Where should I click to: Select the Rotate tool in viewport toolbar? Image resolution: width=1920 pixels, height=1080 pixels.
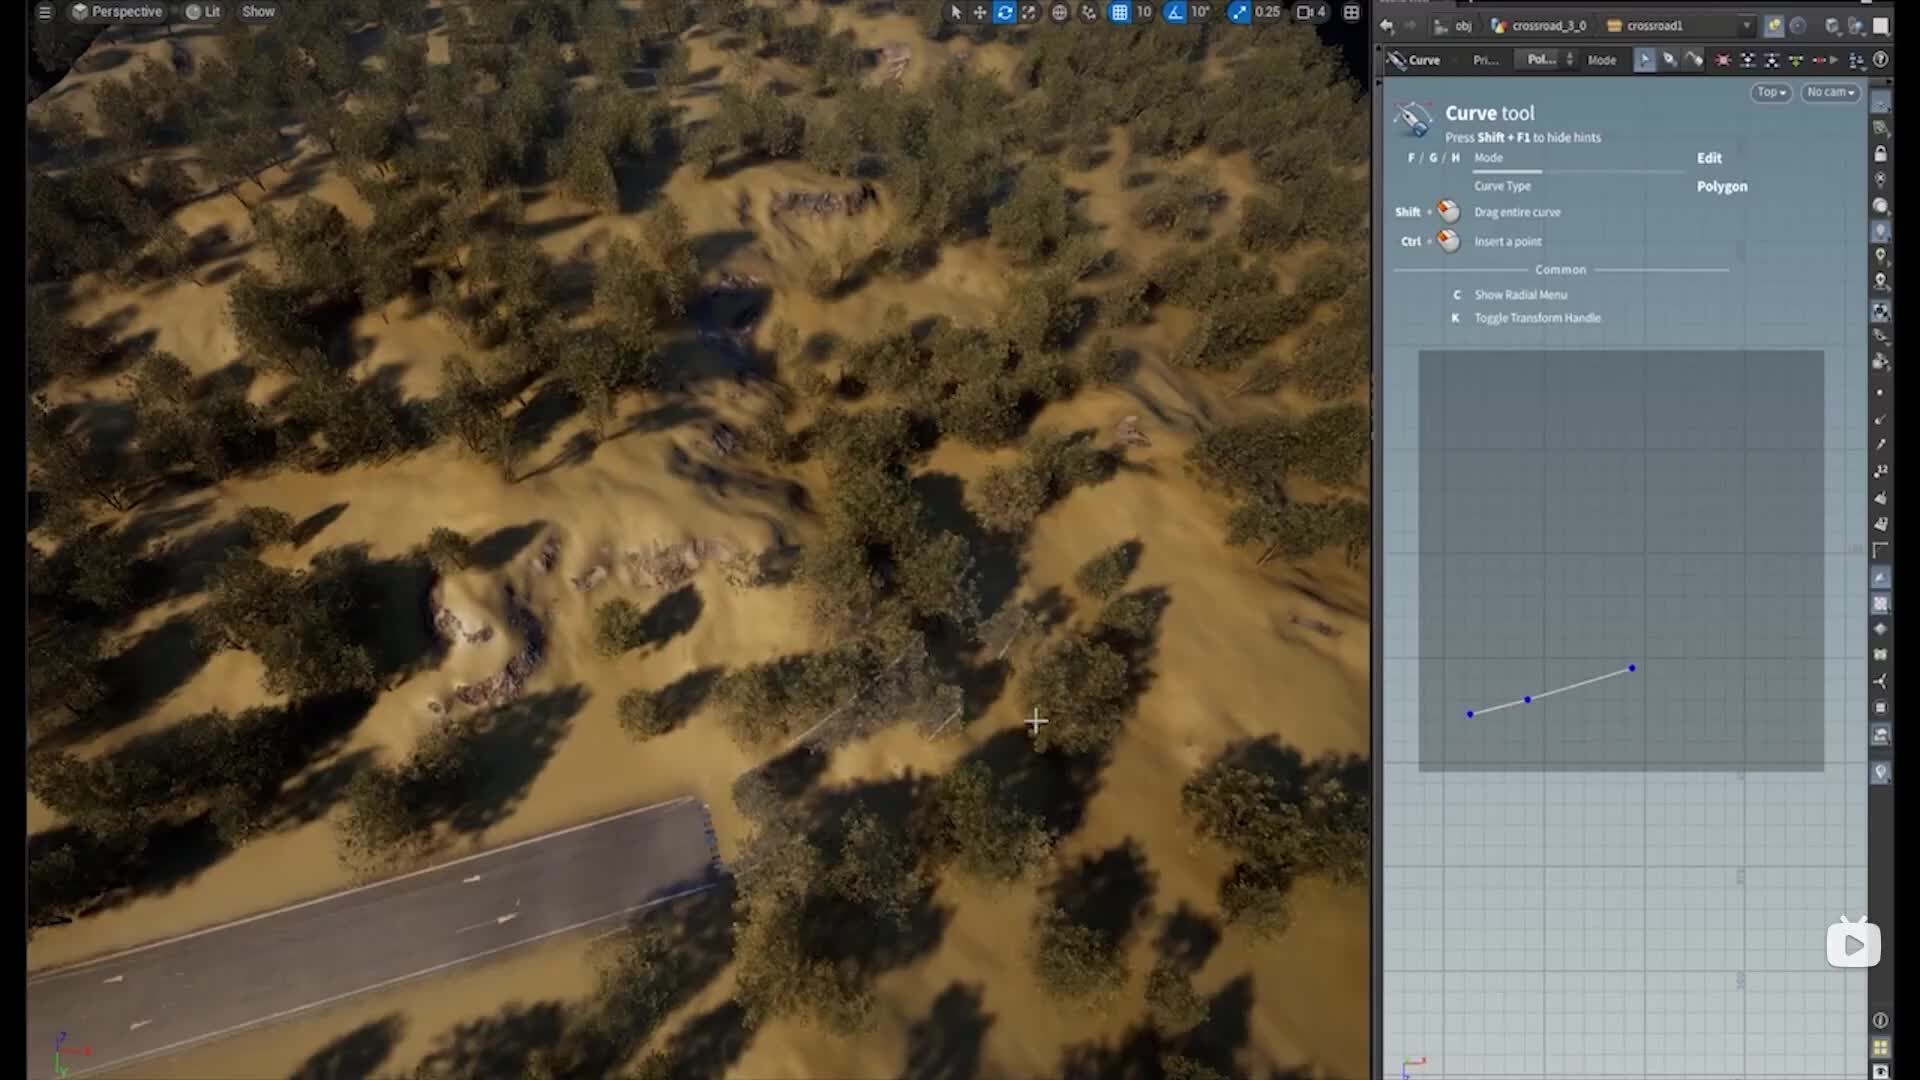click(x=1006, y=13)
